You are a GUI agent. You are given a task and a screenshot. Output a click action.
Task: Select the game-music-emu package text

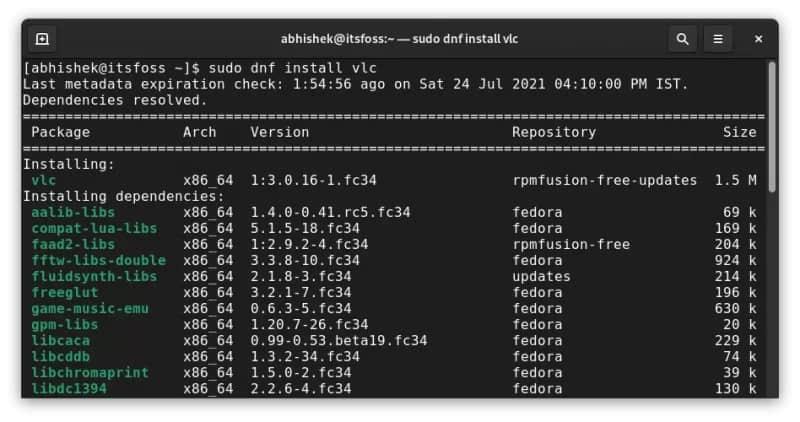[x=90, y=308]
